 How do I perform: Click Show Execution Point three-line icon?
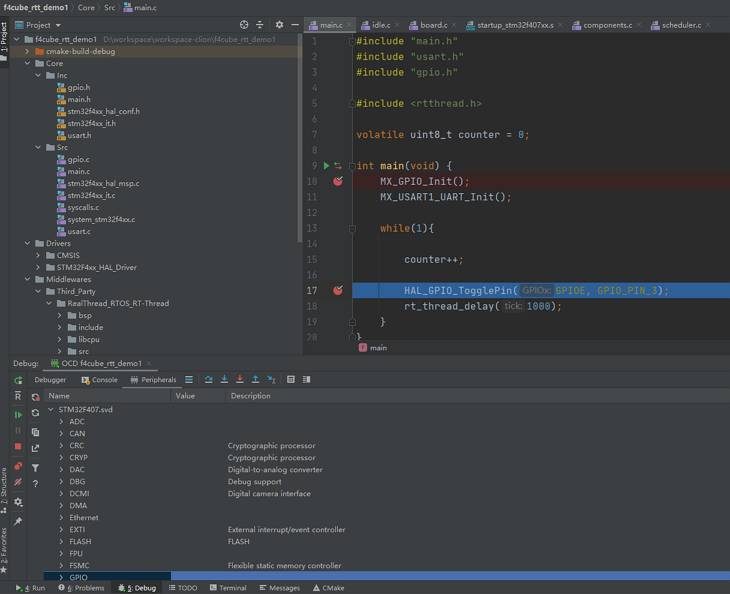pyautogui.click(x=189, y=380)
